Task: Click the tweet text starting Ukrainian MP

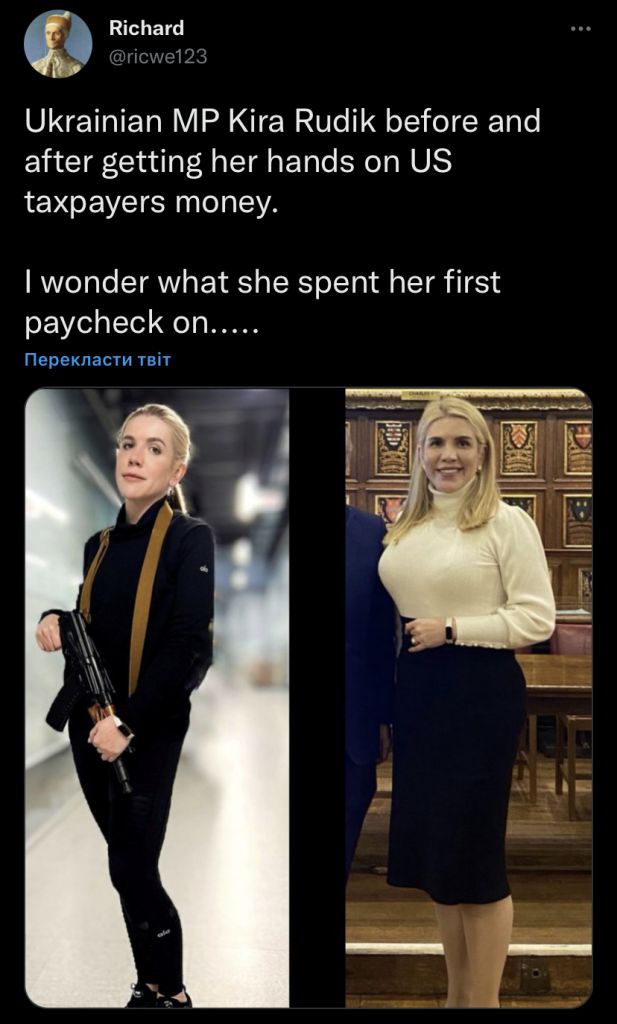Action: [283, 162]
